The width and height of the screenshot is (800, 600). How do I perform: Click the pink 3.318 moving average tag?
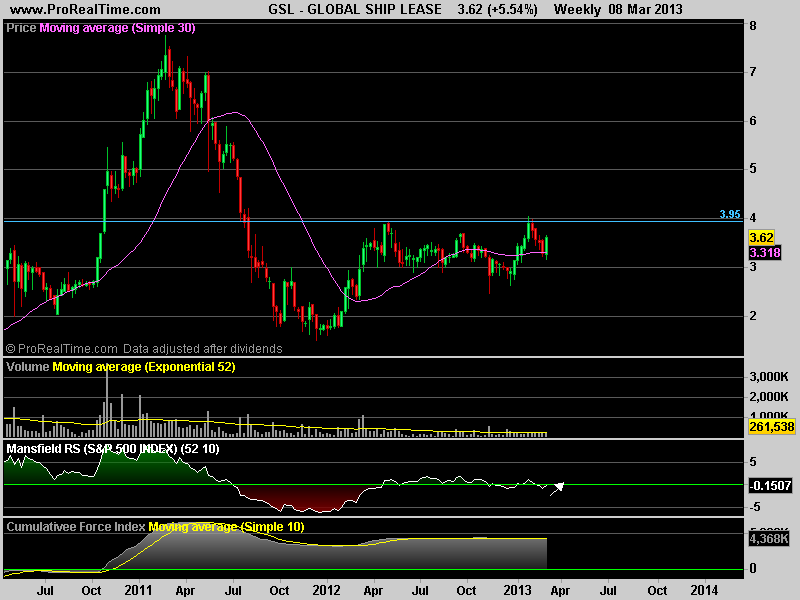(765, 253)
